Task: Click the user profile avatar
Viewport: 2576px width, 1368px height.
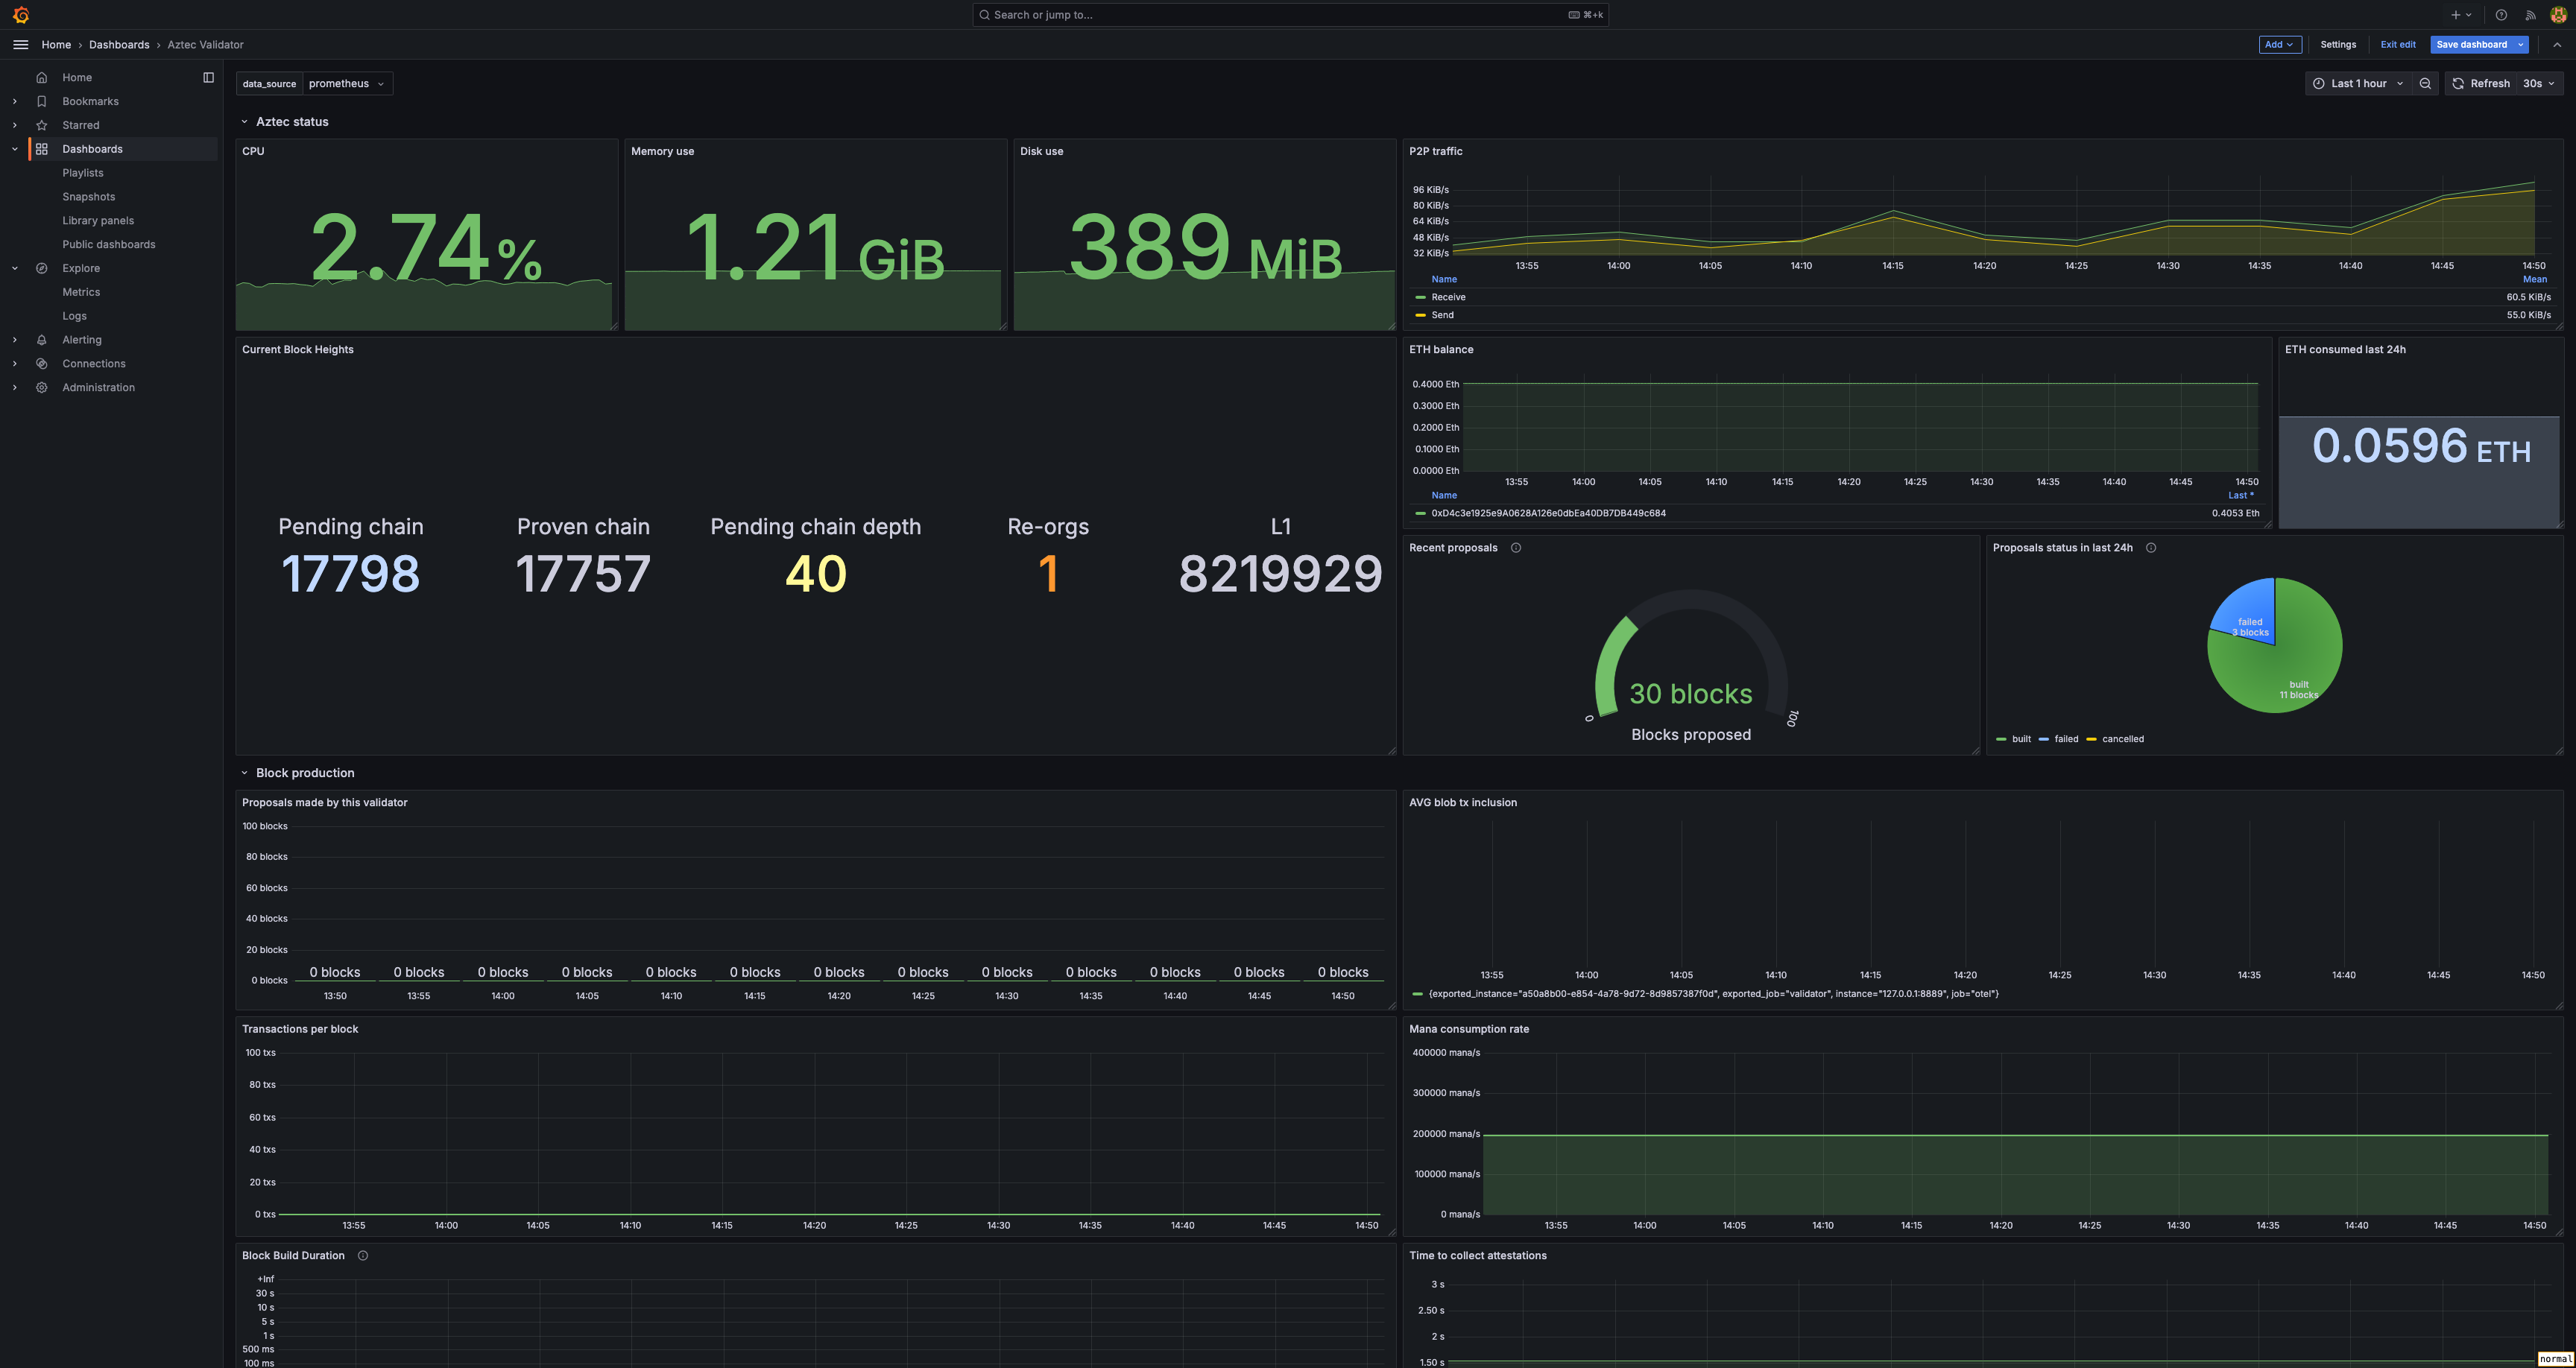Action: pos(2558,15)
